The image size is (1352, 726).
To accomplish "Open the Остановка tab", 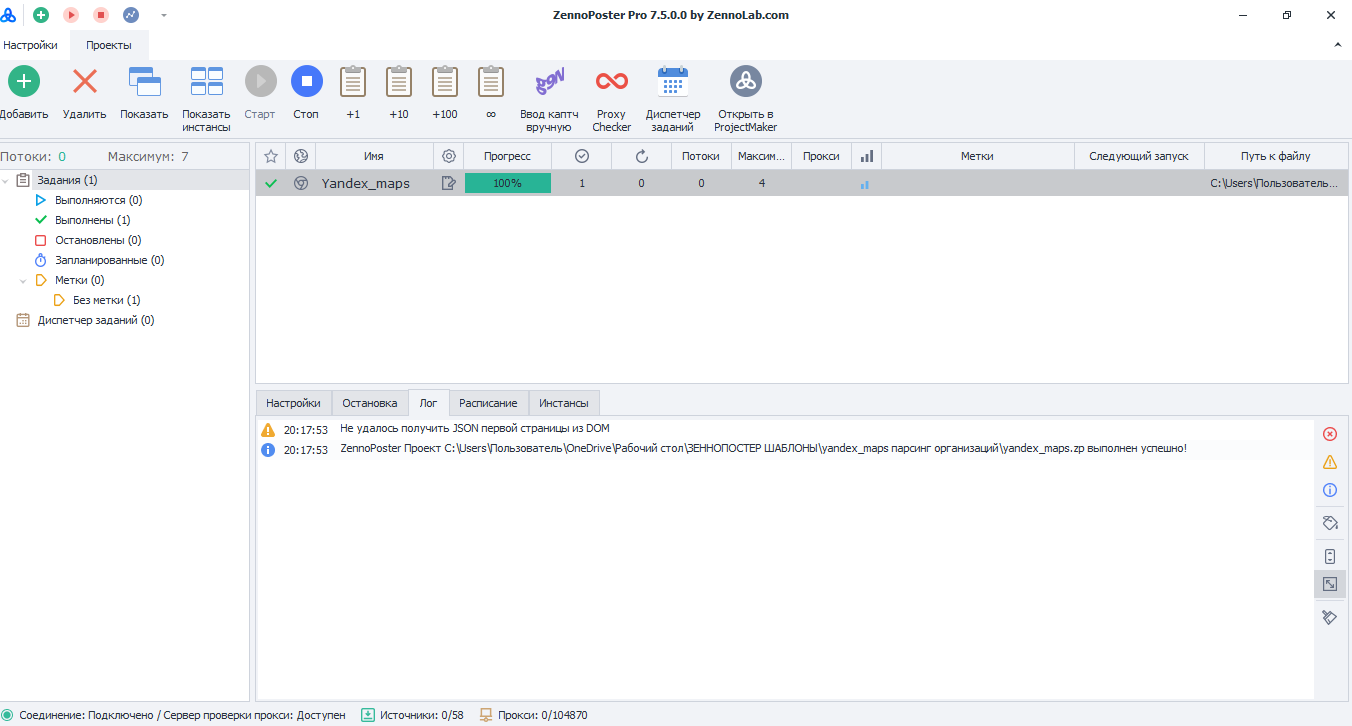I will (x=370, y=403).
